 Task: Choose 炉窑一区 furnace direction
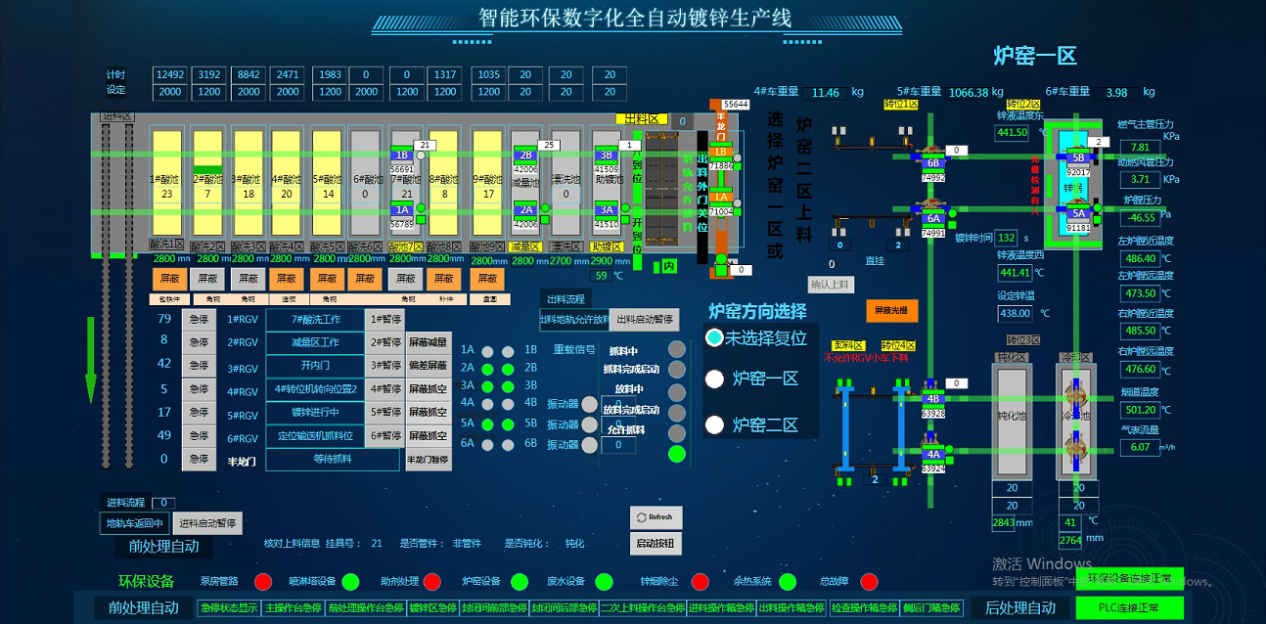coord(714,379)
